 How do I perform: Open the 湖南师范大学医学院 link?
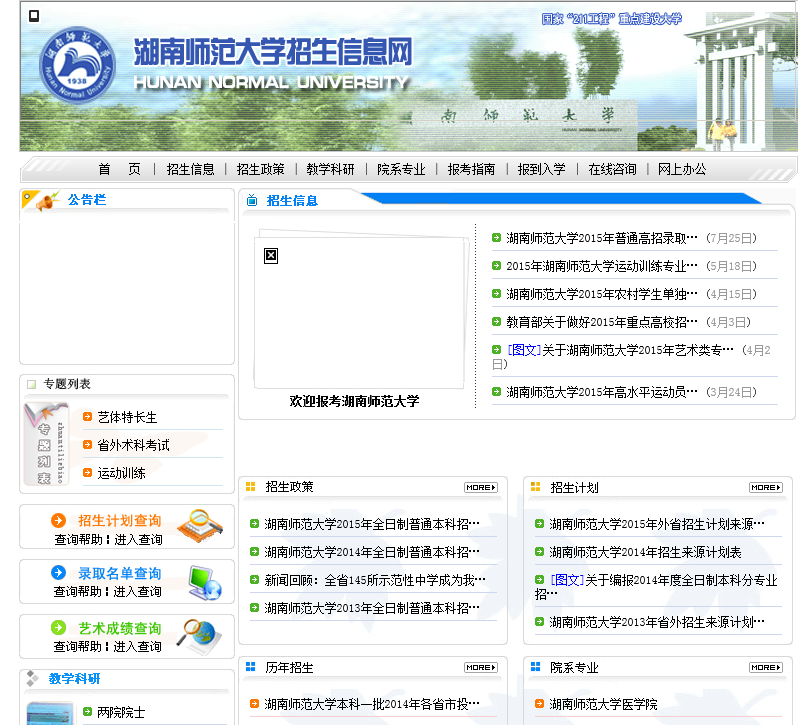point(603,704)
